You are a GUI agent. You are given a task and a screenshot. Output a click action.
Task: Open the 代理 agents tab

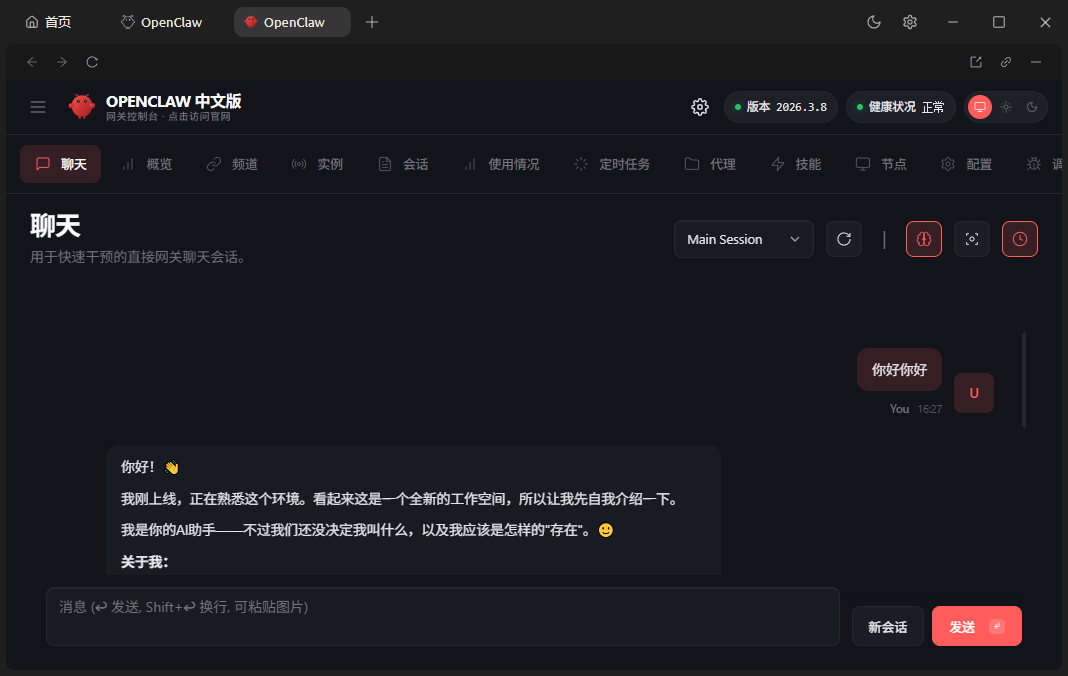point(710,164)
